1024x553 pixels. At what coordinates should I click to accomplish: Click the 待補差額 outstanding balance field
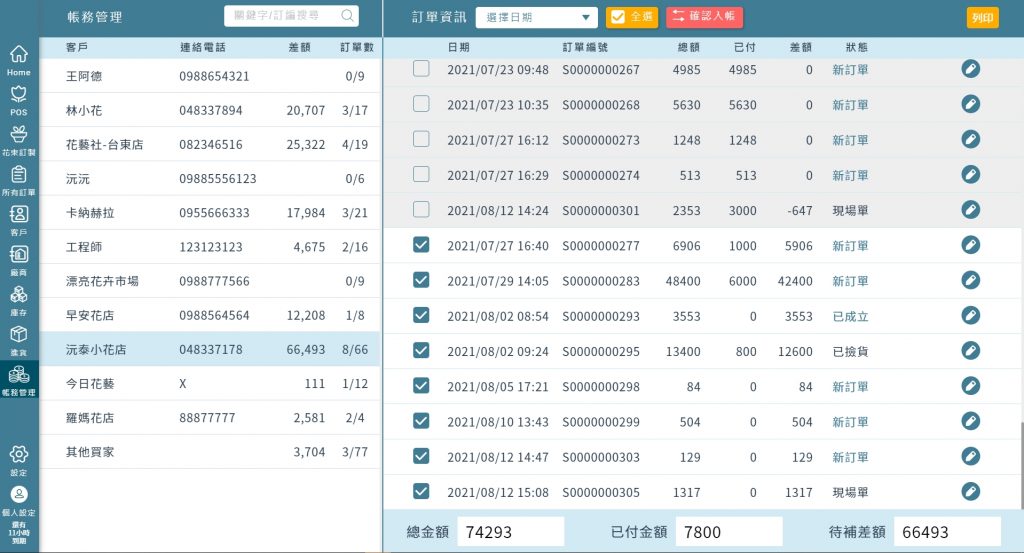pyautogui.click(x=947, y=532)
